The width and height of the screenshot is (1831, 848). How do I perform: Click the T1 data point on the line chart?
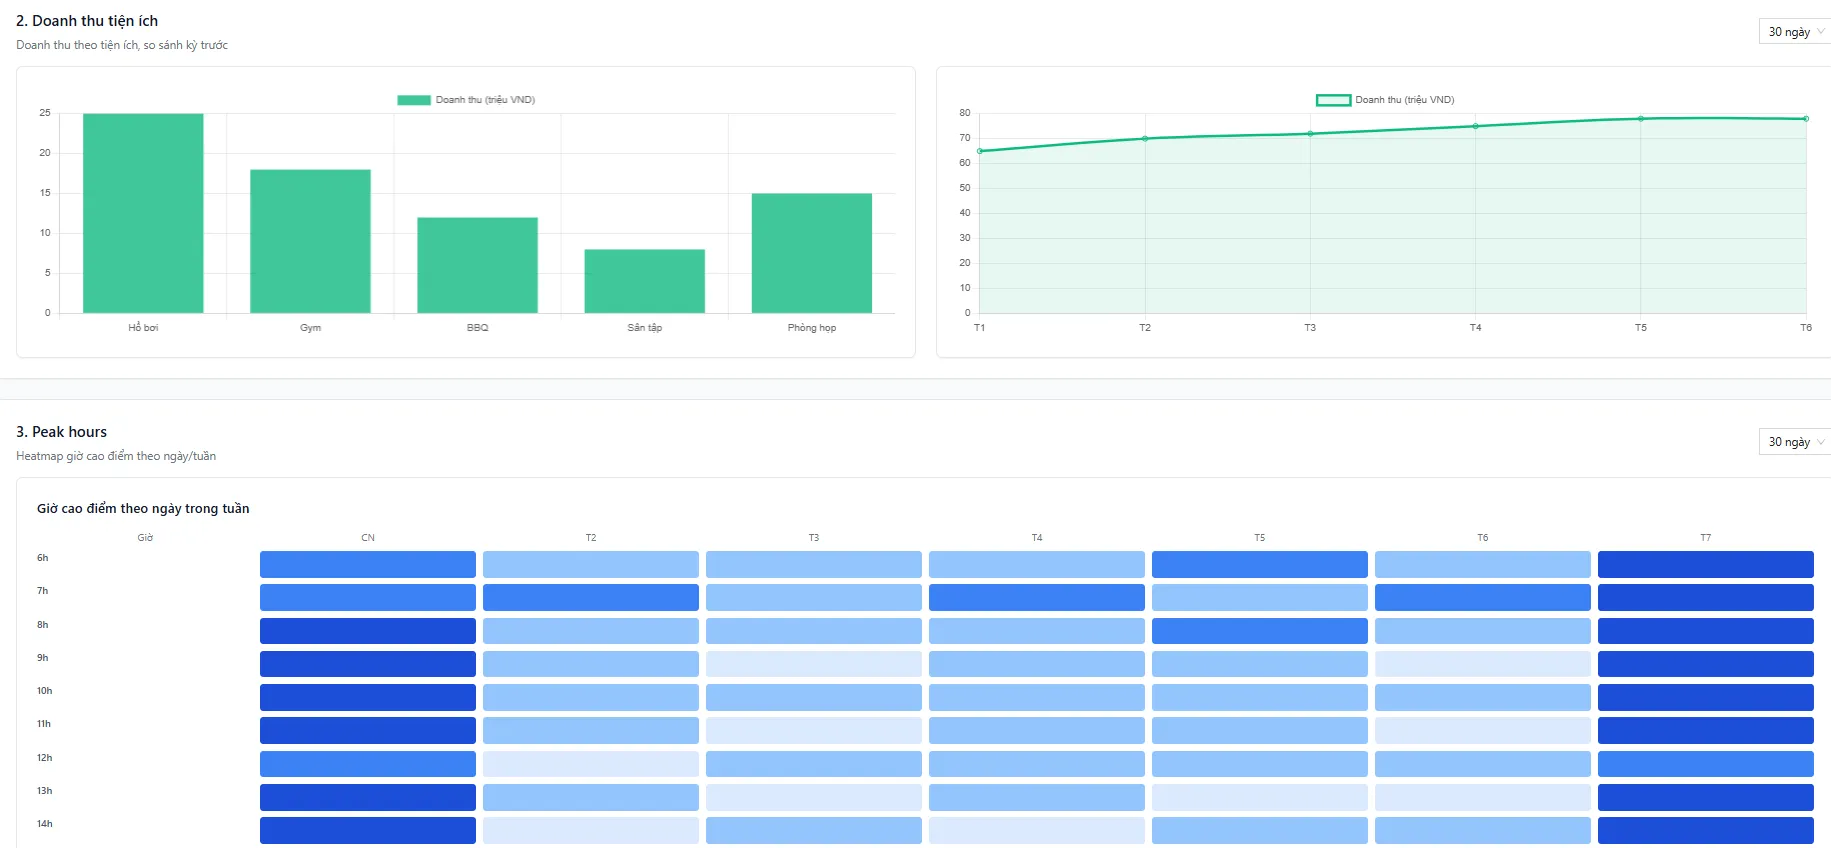980,151
